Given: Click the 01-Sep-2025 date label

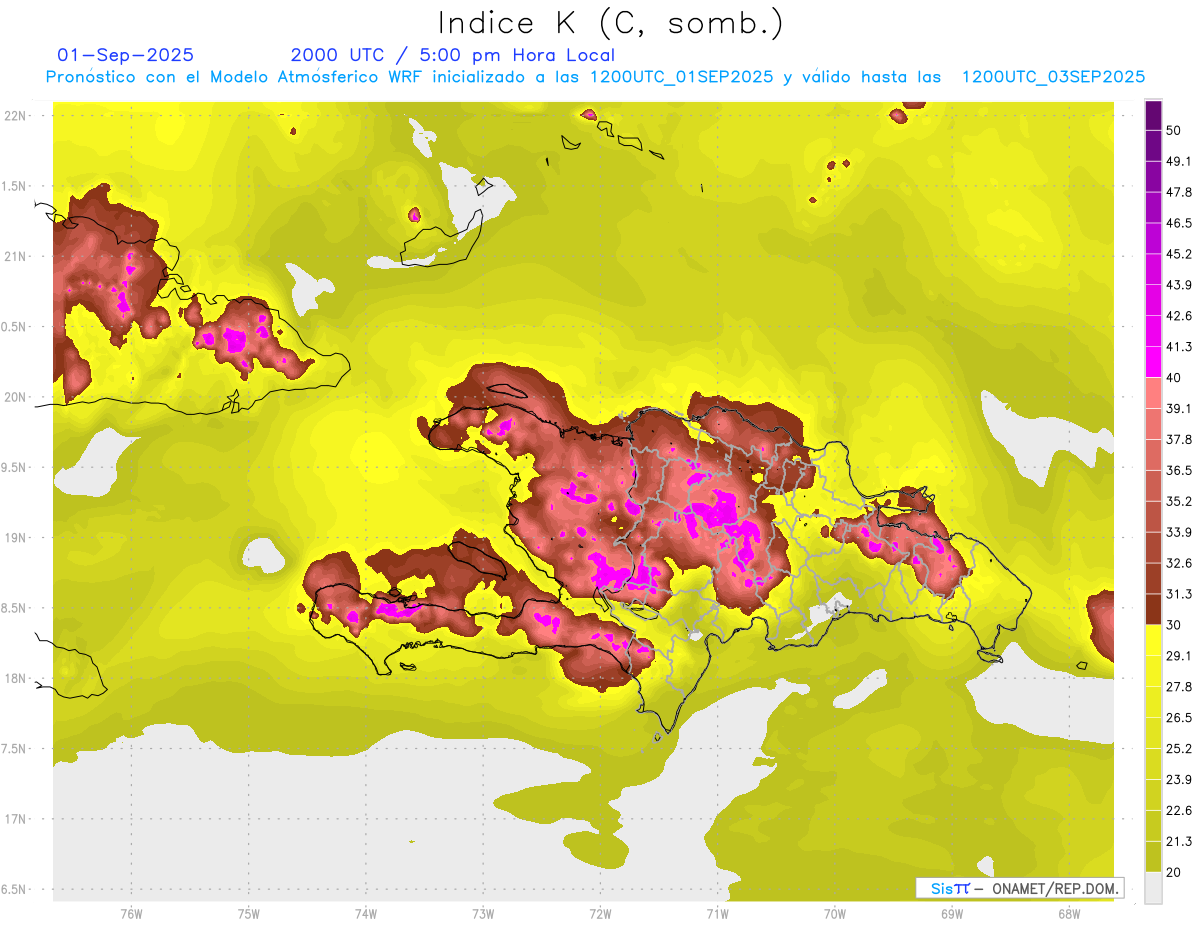Looking at the screenshot, I should pos(126,55).
